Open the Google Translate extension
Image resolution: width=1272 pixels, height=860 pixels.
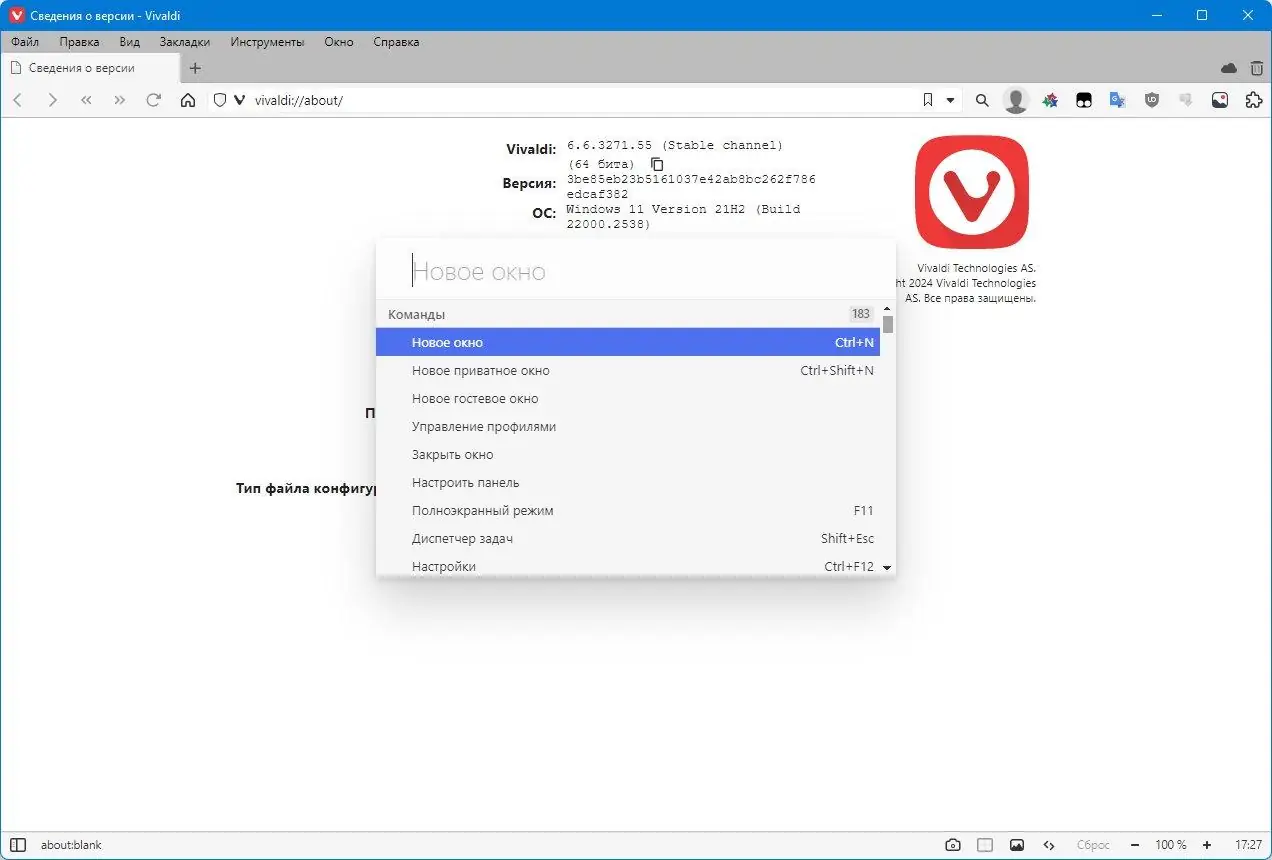[x=1117, y=100]
